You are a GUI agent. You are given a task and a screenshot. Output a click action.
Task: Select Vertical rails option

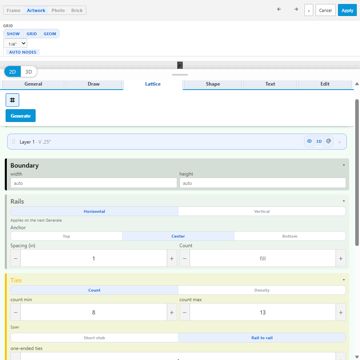click(262, 211)
